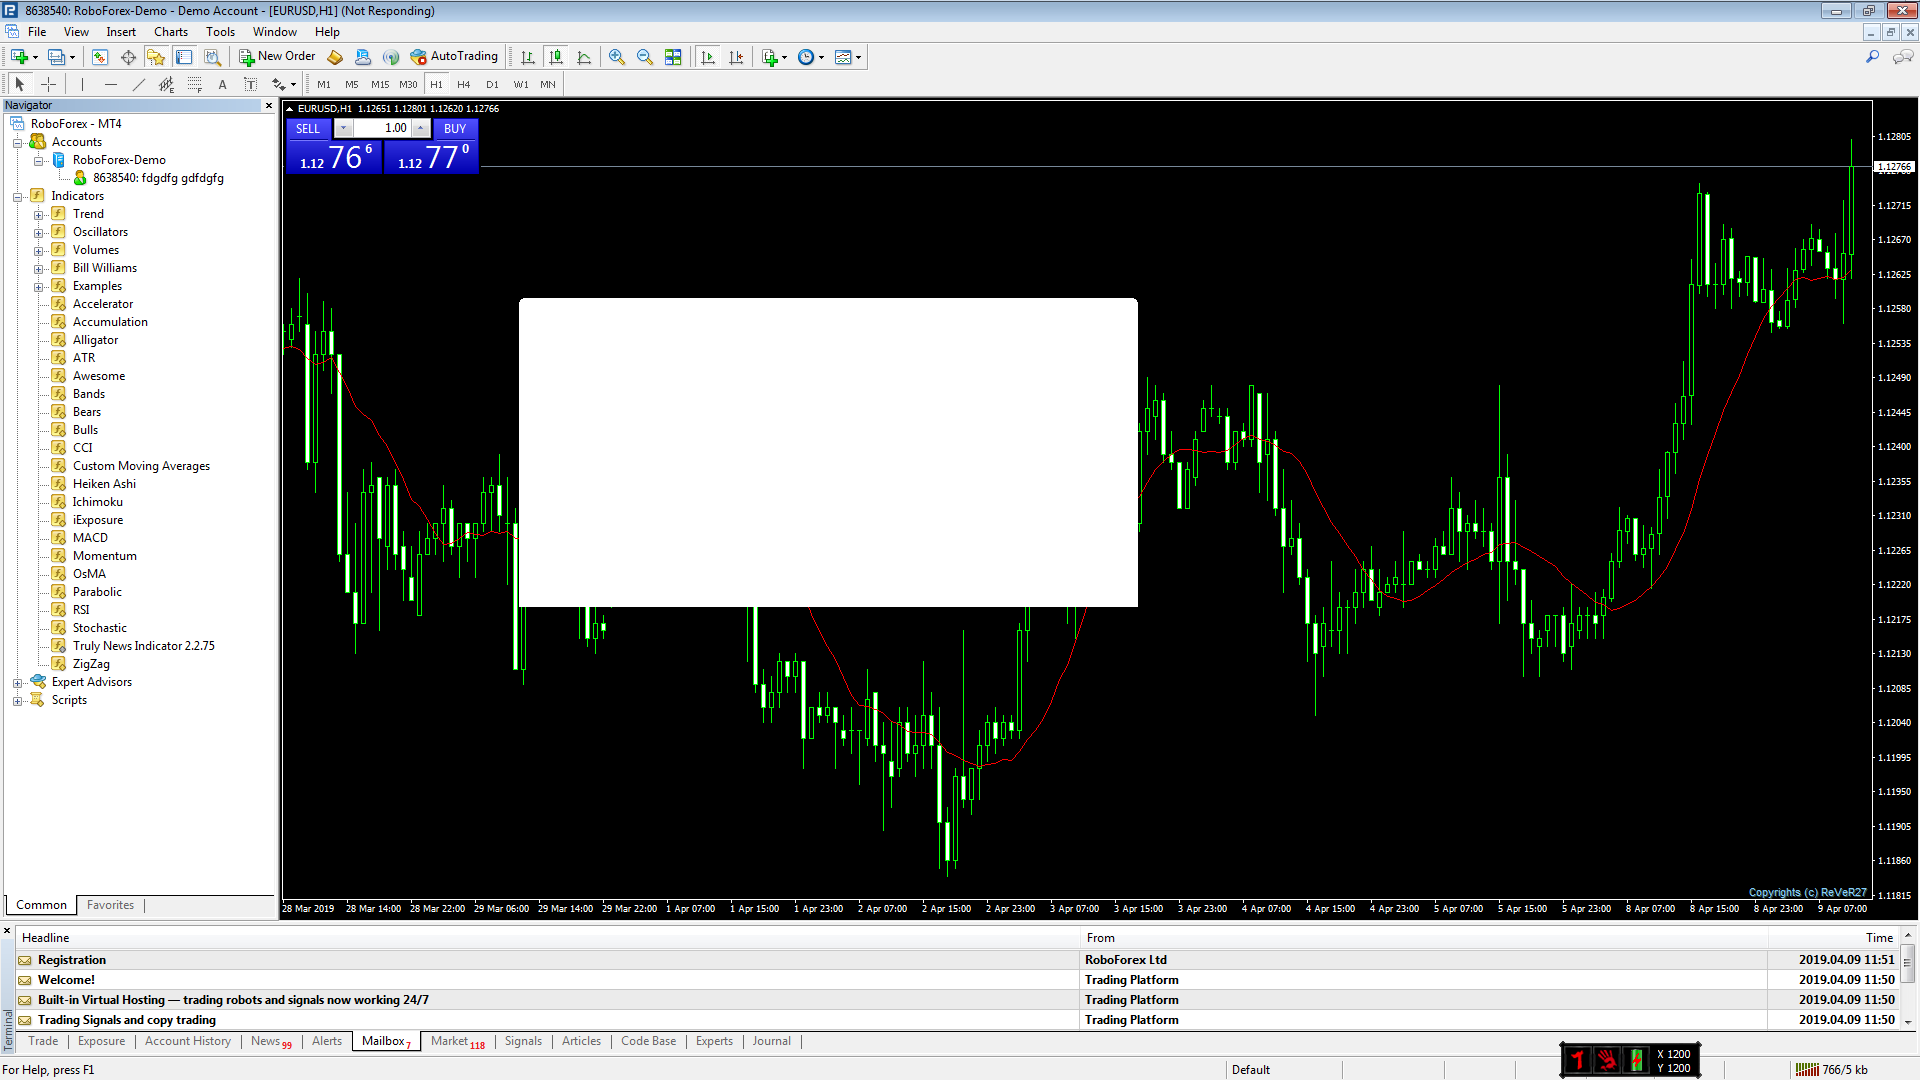The image size is (1920, 1080).
Task: Select the vertical line drawing tool
Action: click(82, 84)
